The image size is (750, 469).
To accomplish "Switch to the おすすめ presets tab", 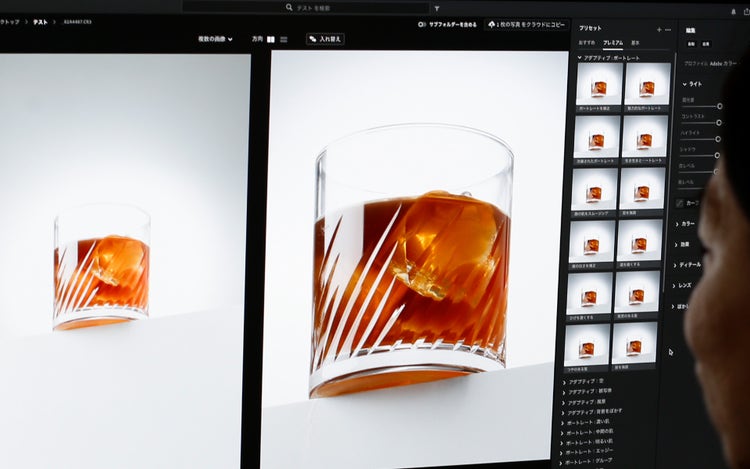I will click(x=587, y=43).
